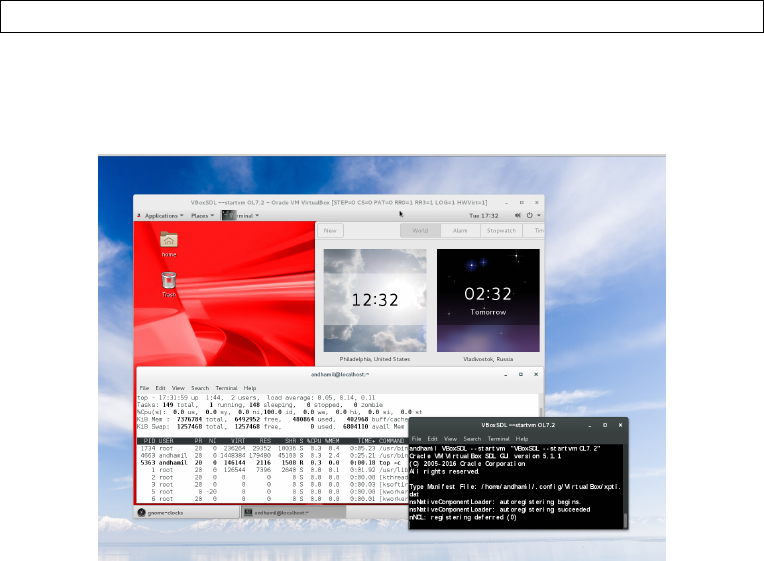Minimize the VBoxSDL terminal window

590,426
